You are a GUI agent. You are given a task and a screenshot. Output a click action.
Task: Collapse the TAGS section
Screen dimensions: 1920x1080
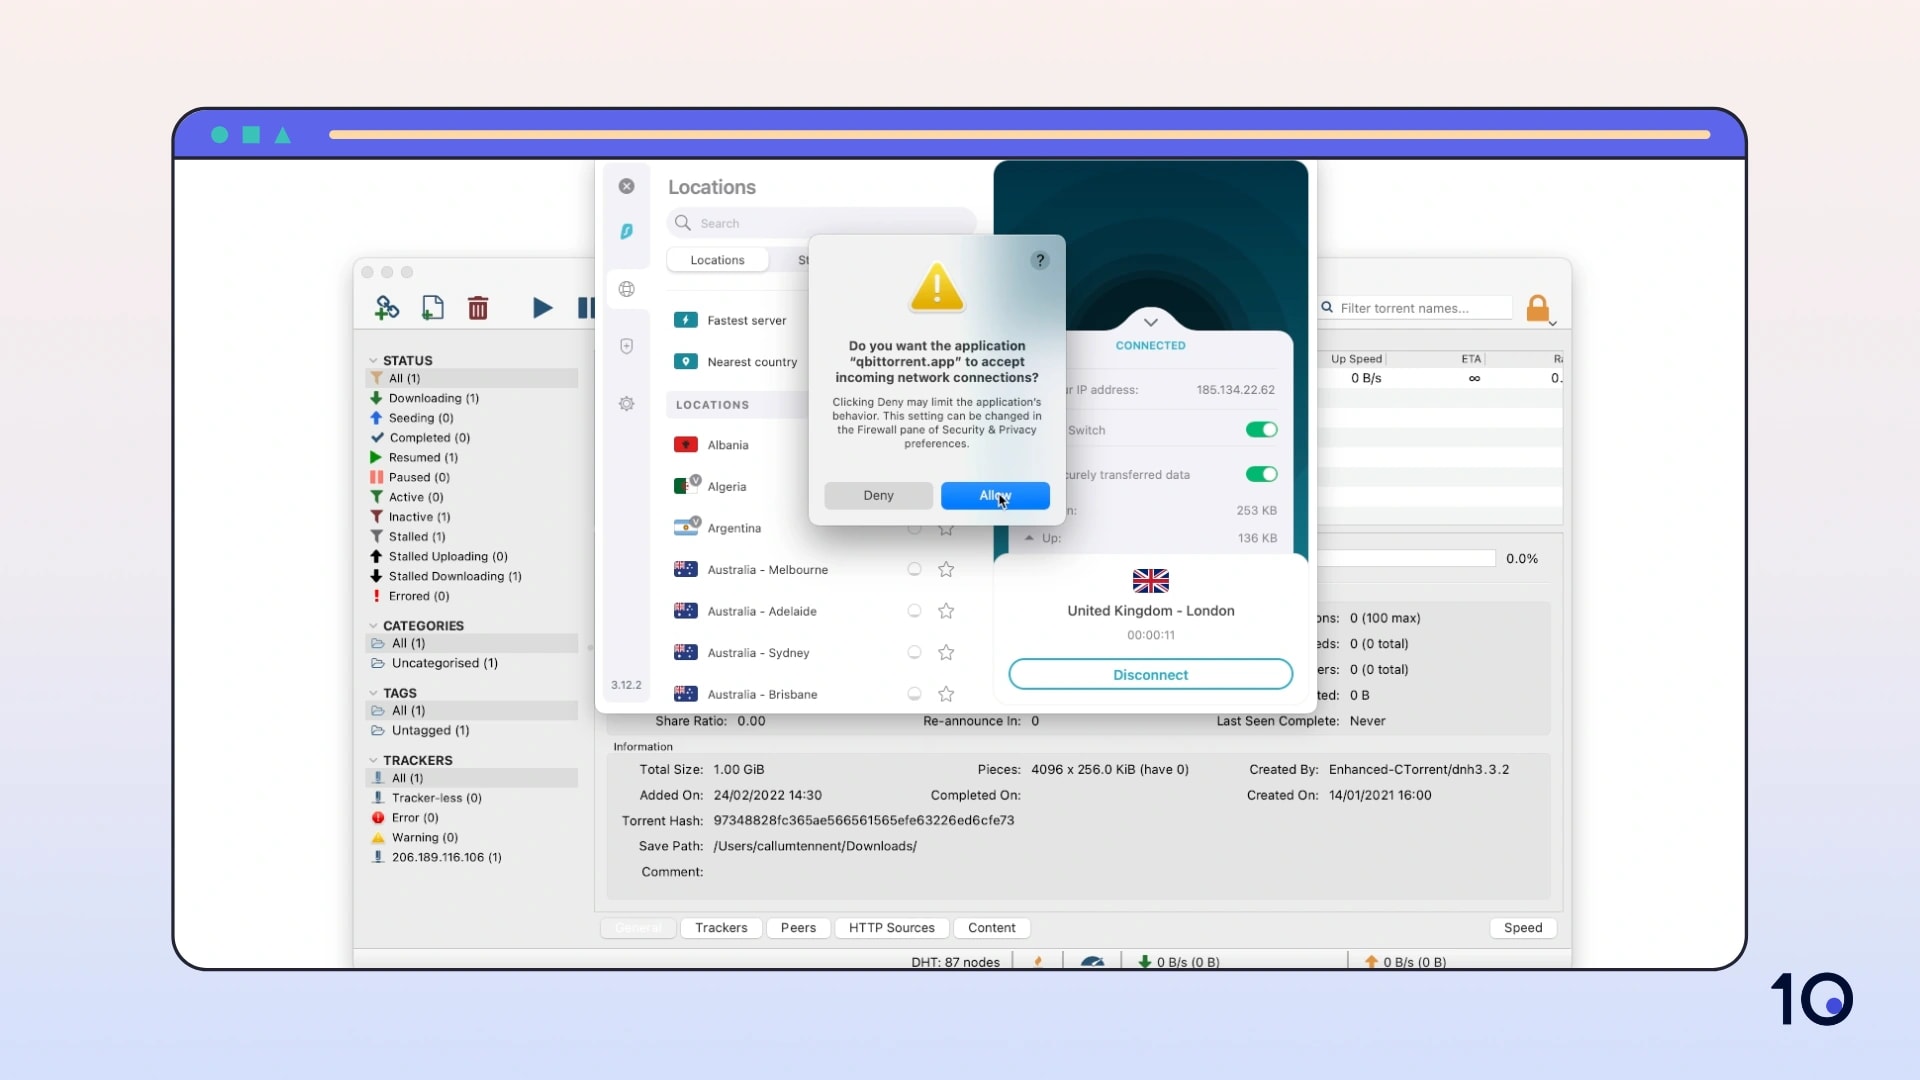tap(373, 693)
